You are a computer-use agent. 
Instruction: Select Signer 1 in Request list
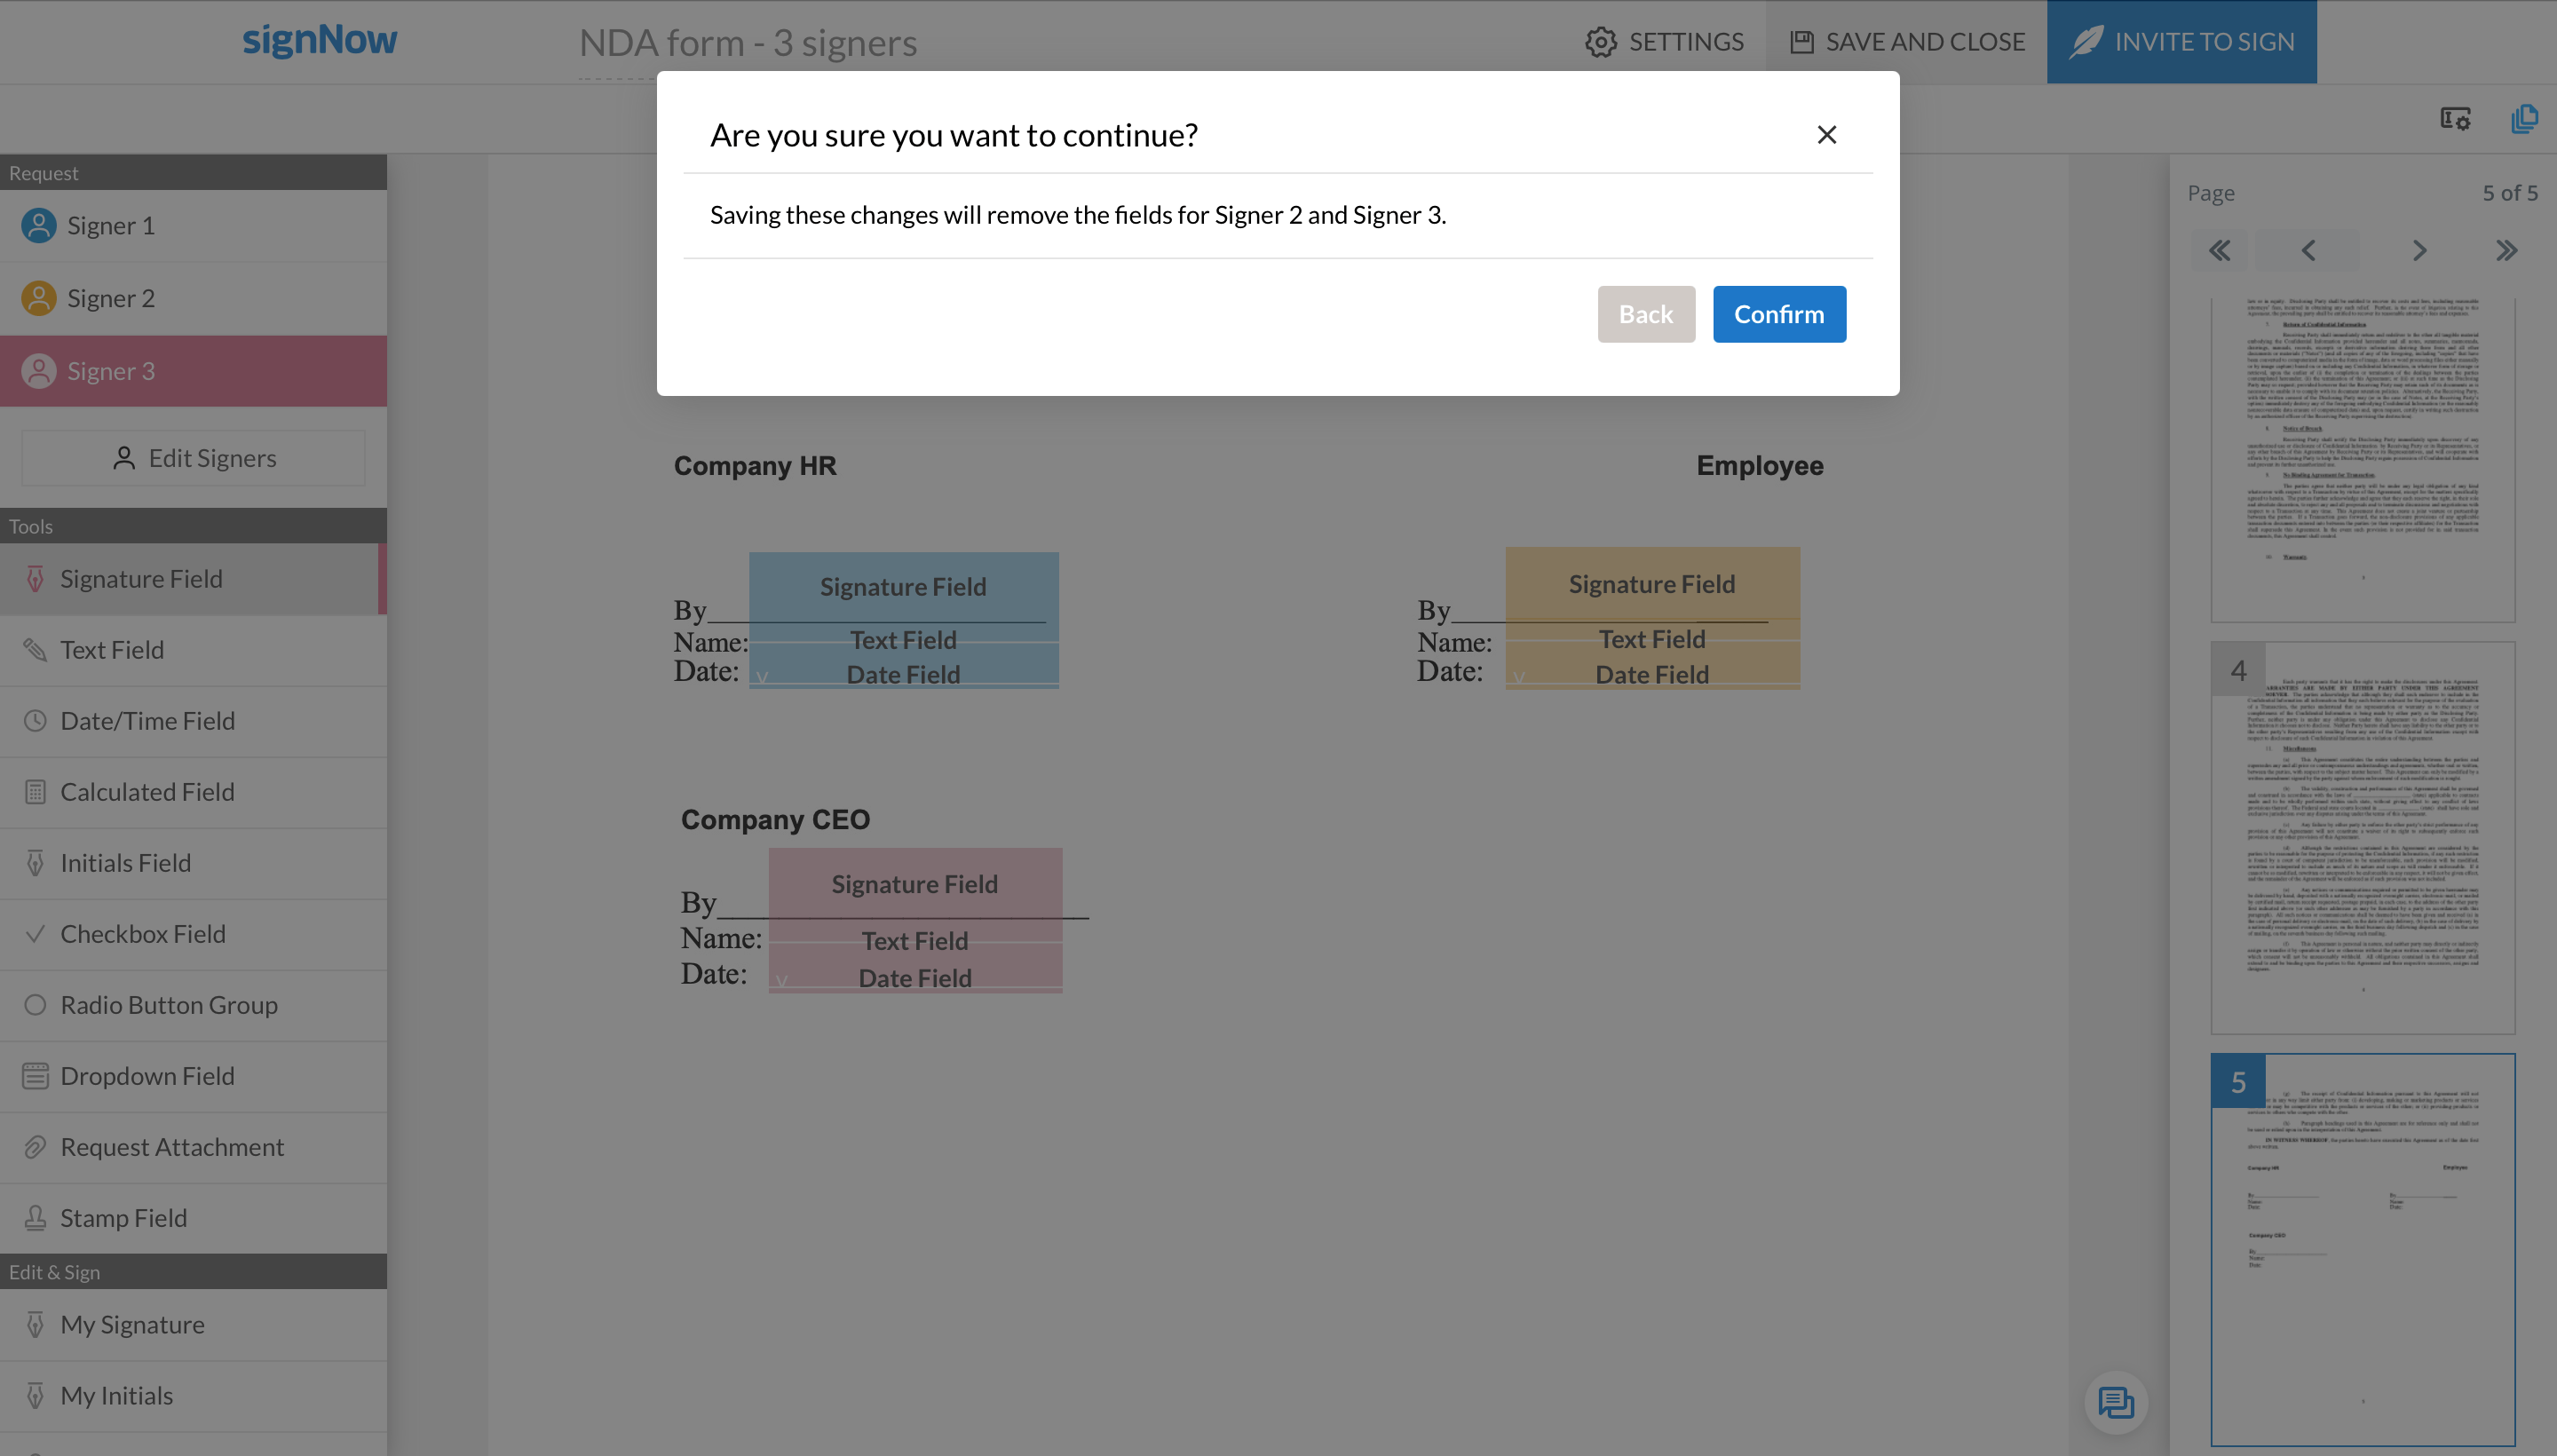[110, 226]
